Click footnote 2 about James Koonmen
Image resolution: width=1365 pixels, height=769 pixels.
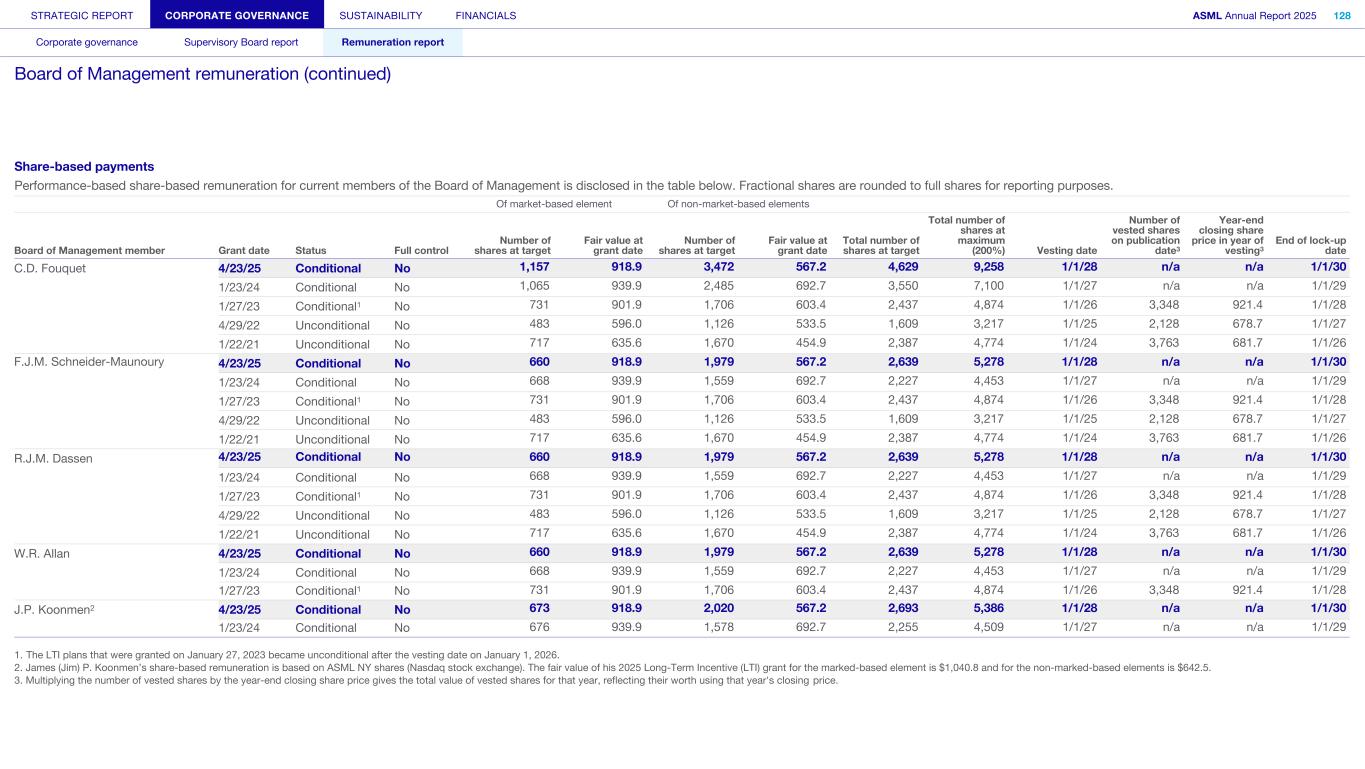(x=612, y=667)
